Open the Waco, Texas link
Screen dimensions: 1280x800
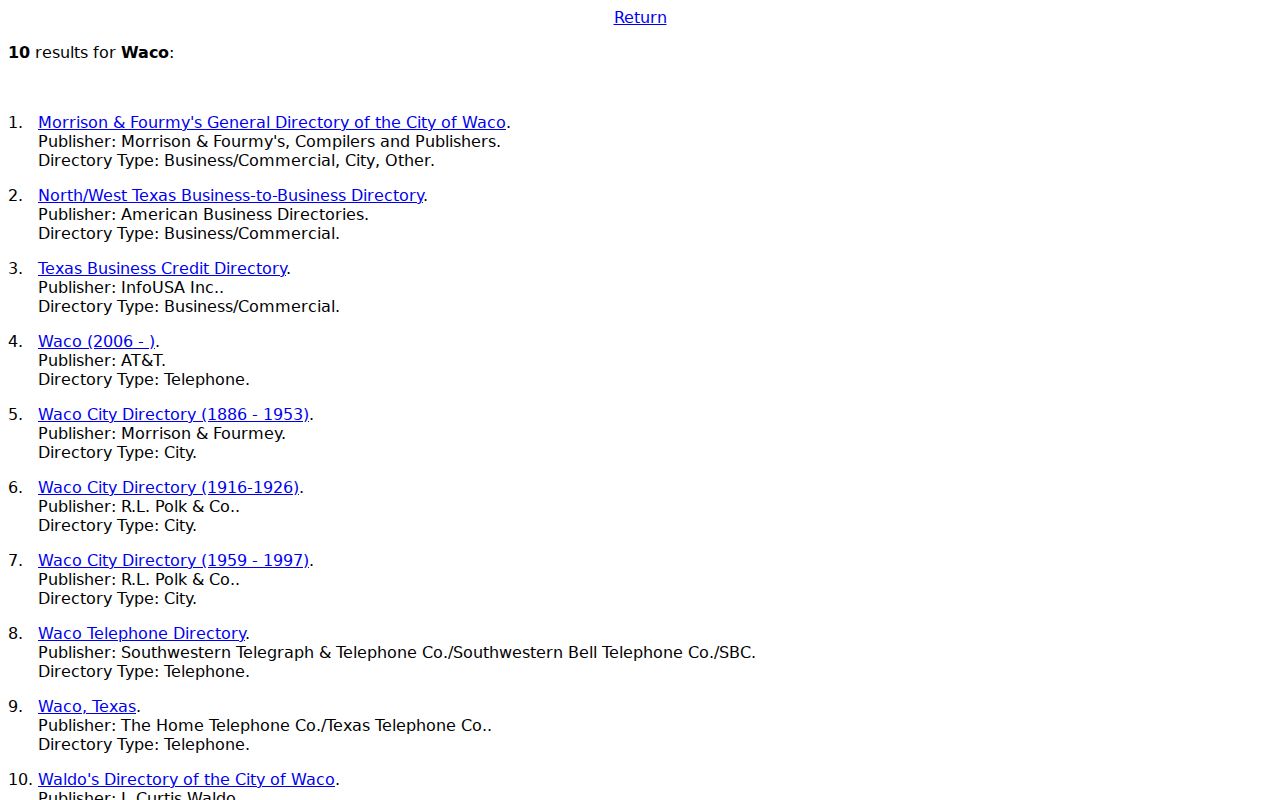tap(87, 706)
